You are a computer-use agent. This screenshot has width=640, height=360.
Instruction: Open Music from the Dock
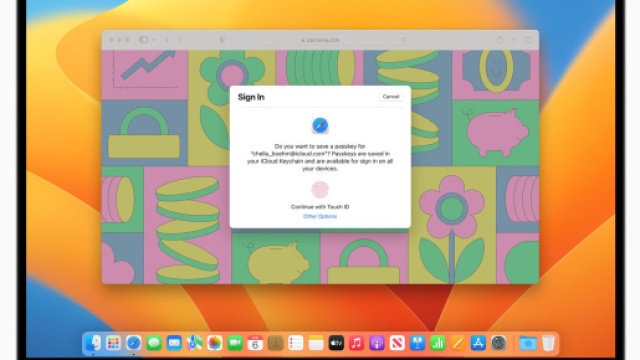(x=356, y=343)
